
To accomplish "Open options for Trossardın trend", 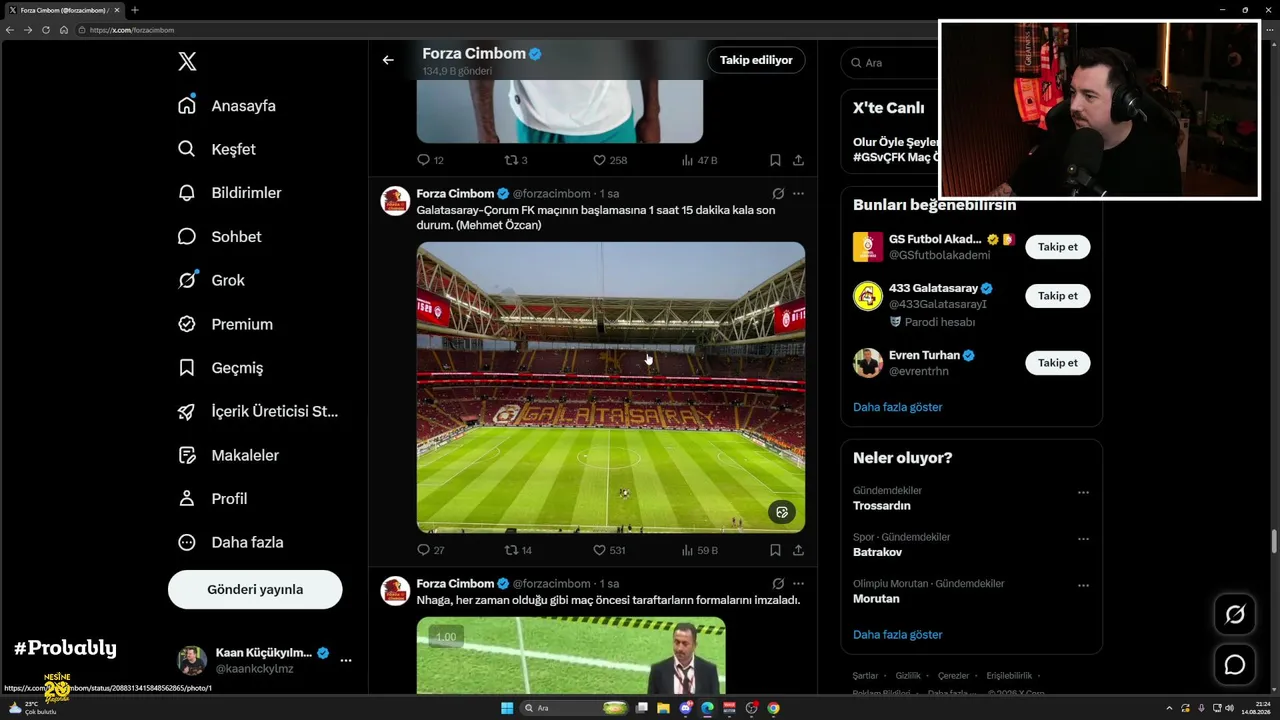I will pos(1083,492).
